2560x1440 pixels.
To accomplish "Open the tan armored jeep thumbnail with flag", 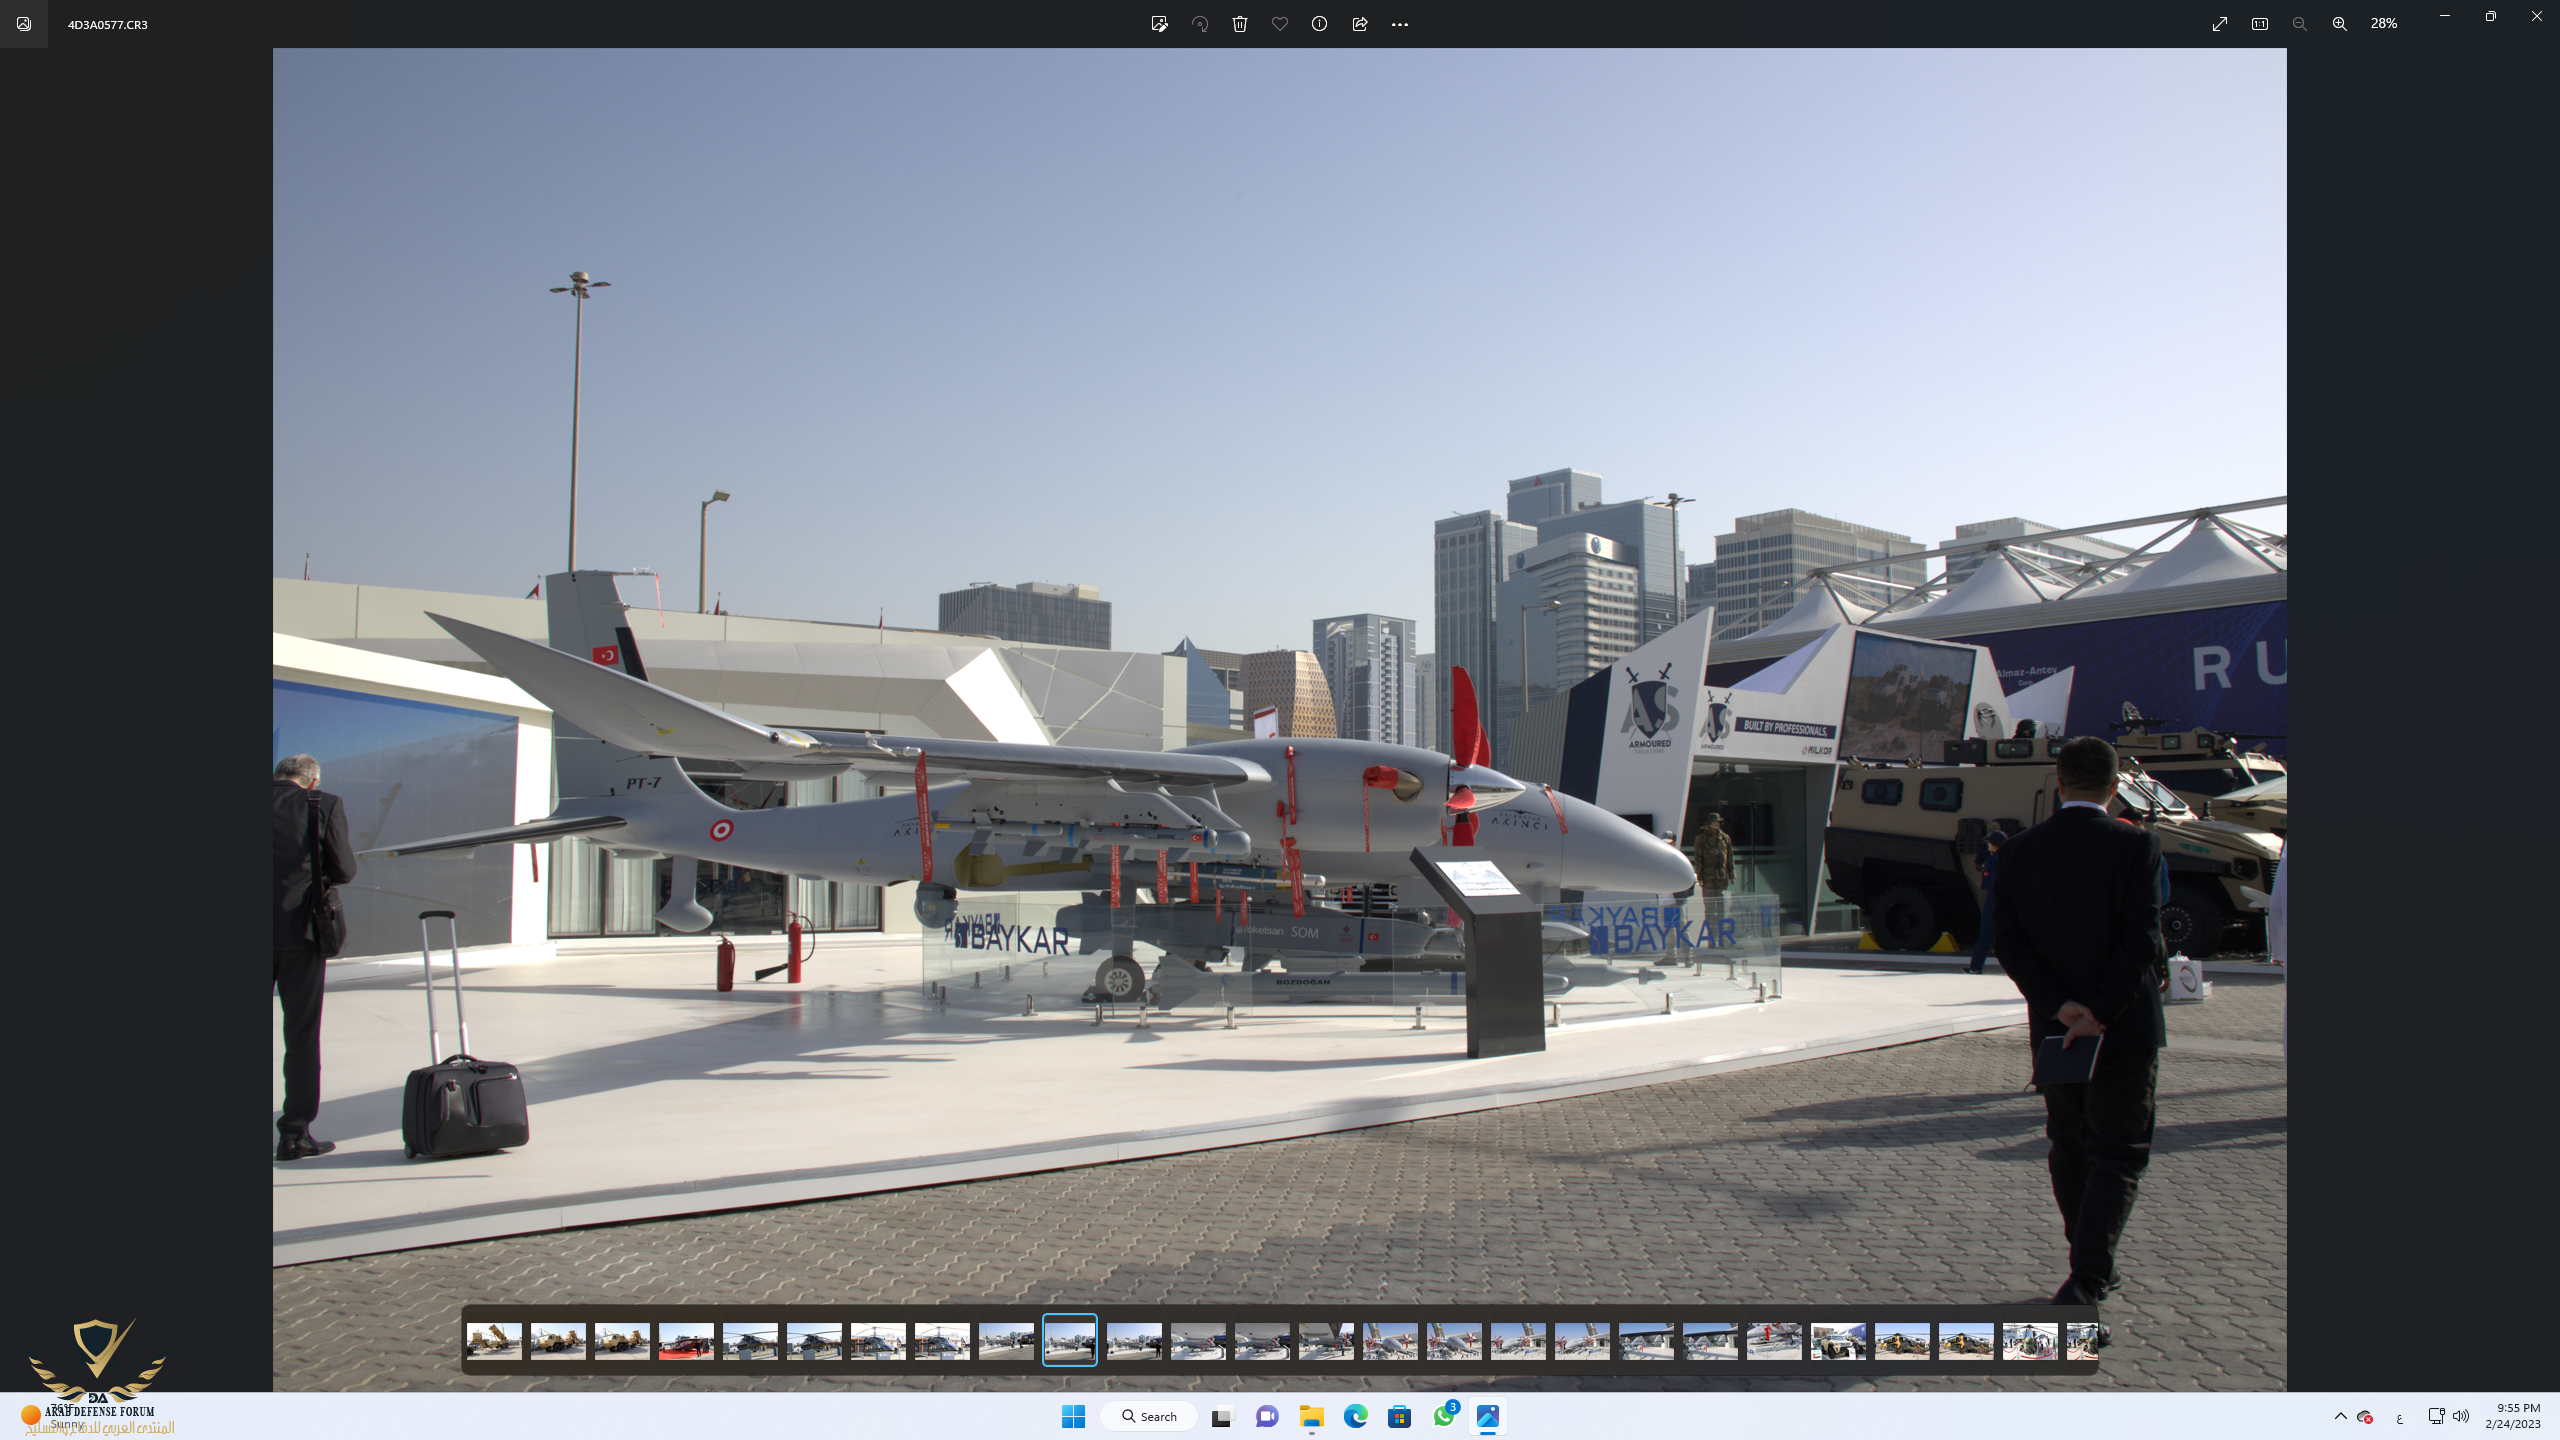I will (1838, 1341).
